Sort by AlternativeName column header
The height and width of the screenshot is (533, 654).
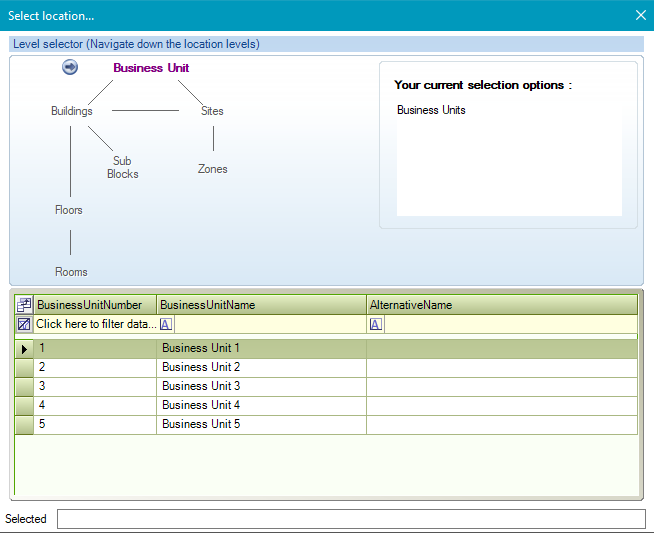point(500,305)
